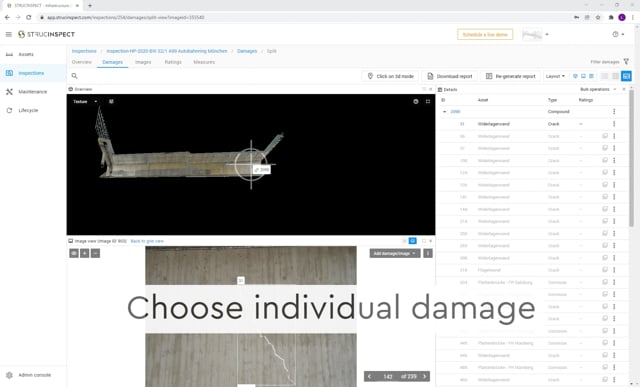
Task: Click the search magnifier icon
Action: tap(74, 76)
